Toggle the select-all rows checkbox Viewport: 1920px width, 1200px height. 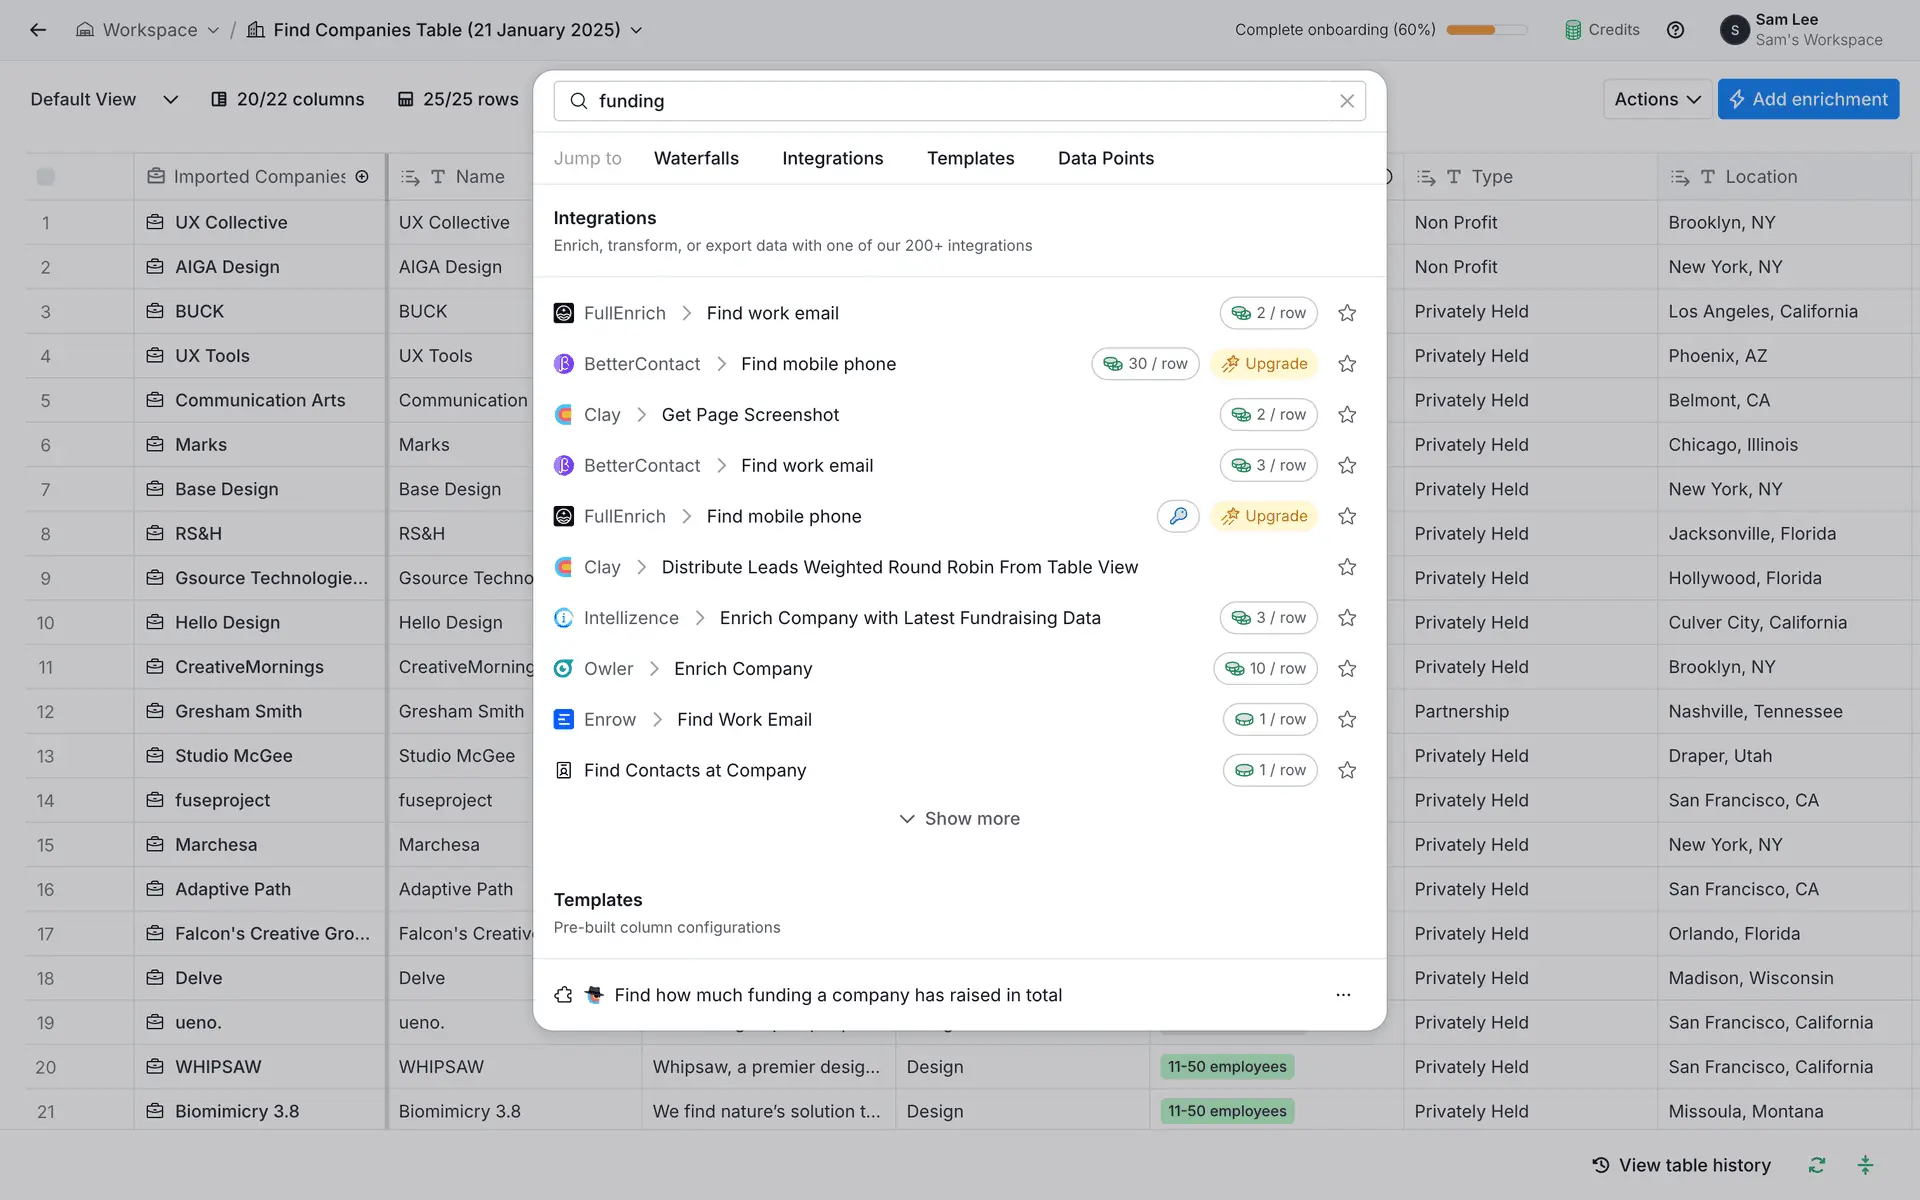click(46, 177)
